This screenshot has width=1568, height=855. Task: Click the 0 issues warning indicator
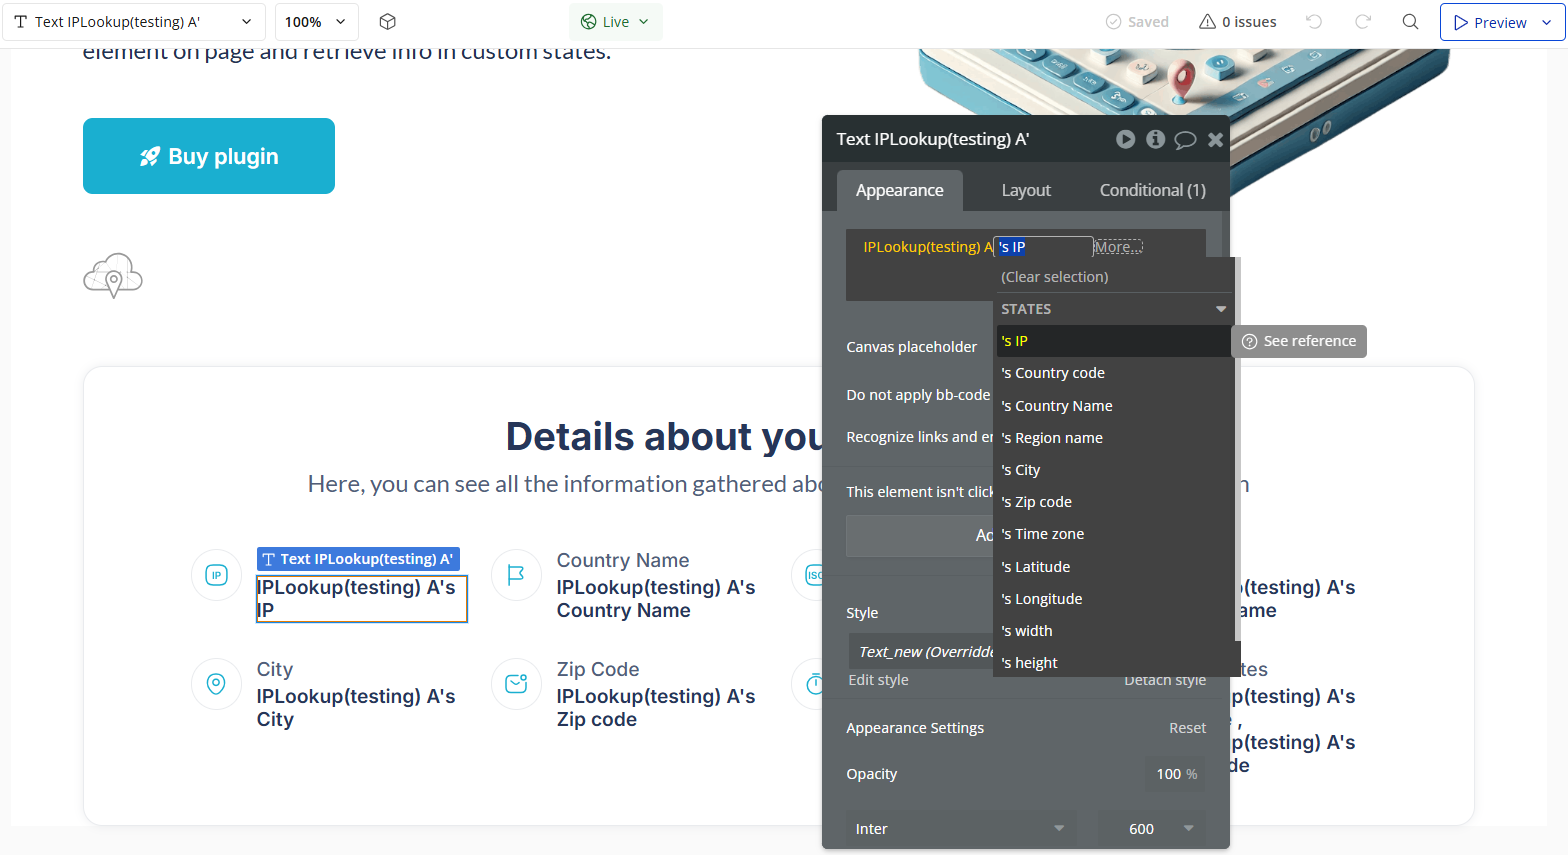pyautogui.click(x=1238, y=22)
